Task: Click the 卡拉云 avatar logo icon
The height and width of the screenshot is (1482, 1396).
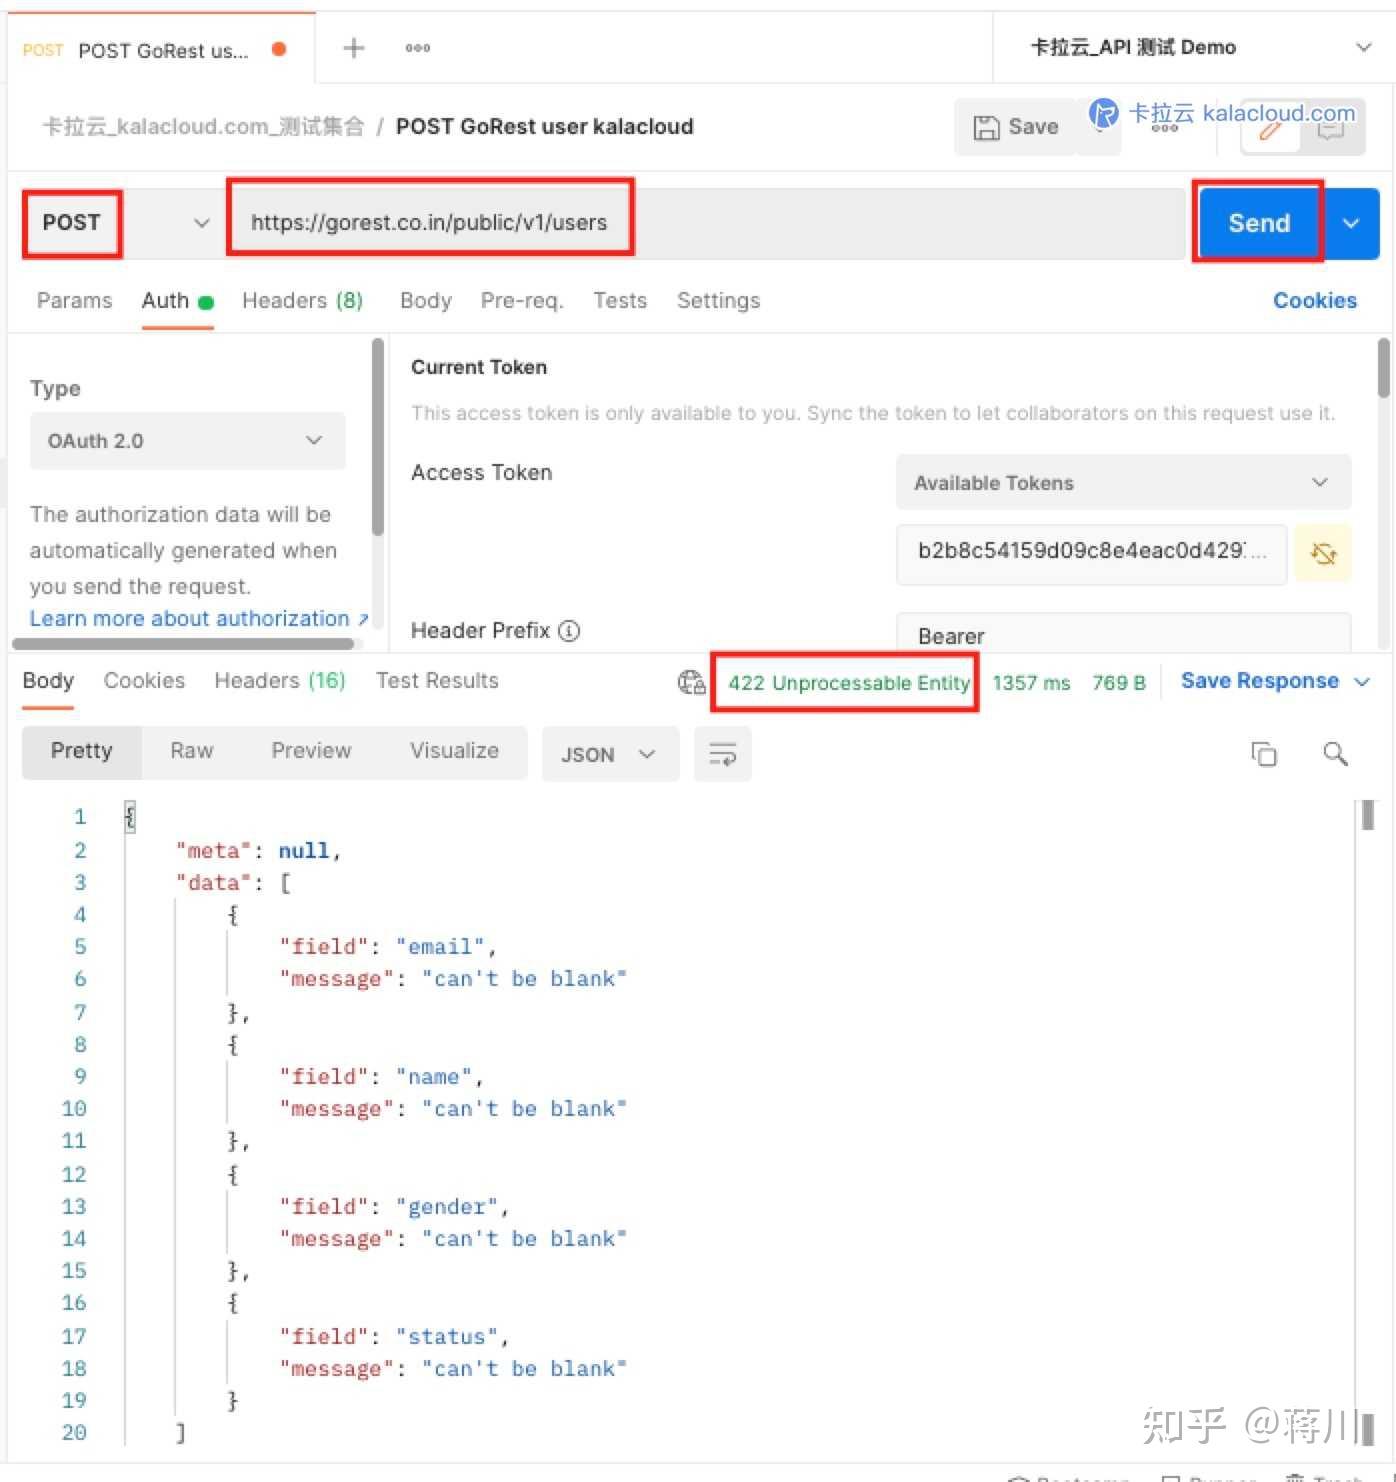Action: [1103, 114]
